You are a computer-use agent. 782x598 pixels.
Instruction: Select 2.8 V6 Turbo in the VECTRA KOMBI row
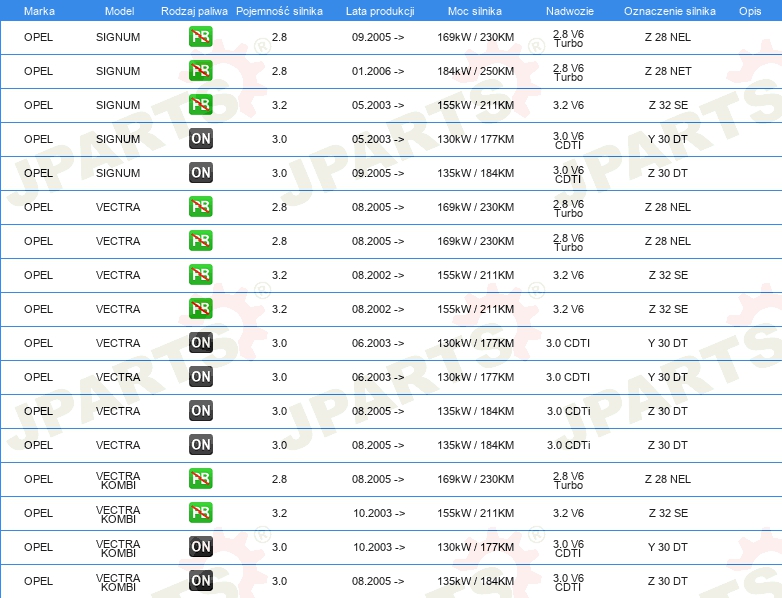coord(568,480)
